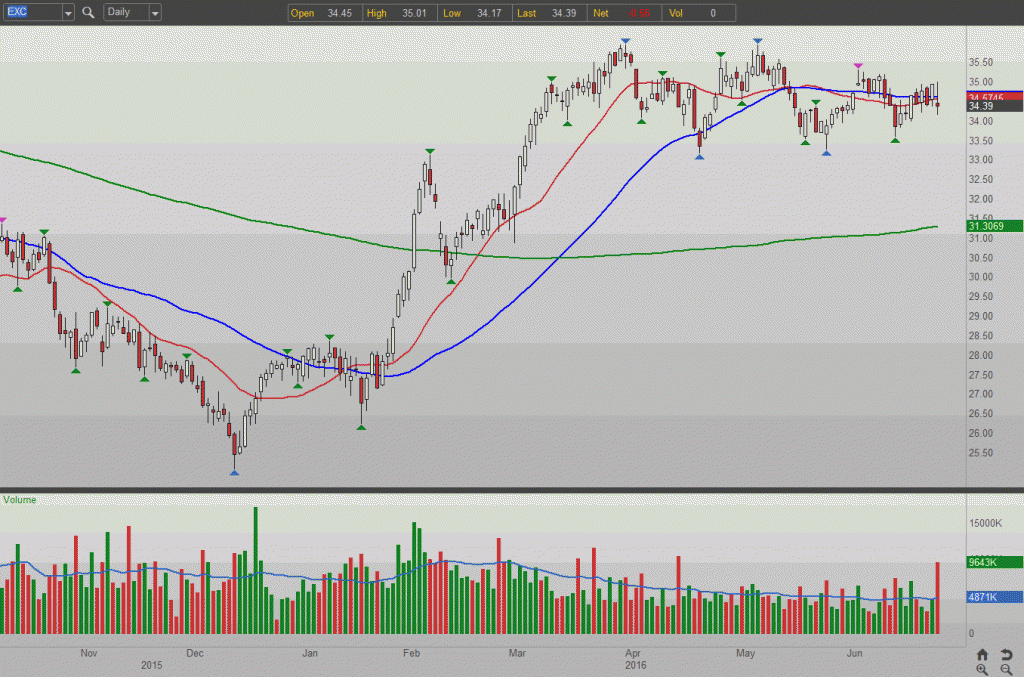Click the blue pivot-low marker at December bottom
This screenshot has height=677, width=1024.
[x=234, y=472]
